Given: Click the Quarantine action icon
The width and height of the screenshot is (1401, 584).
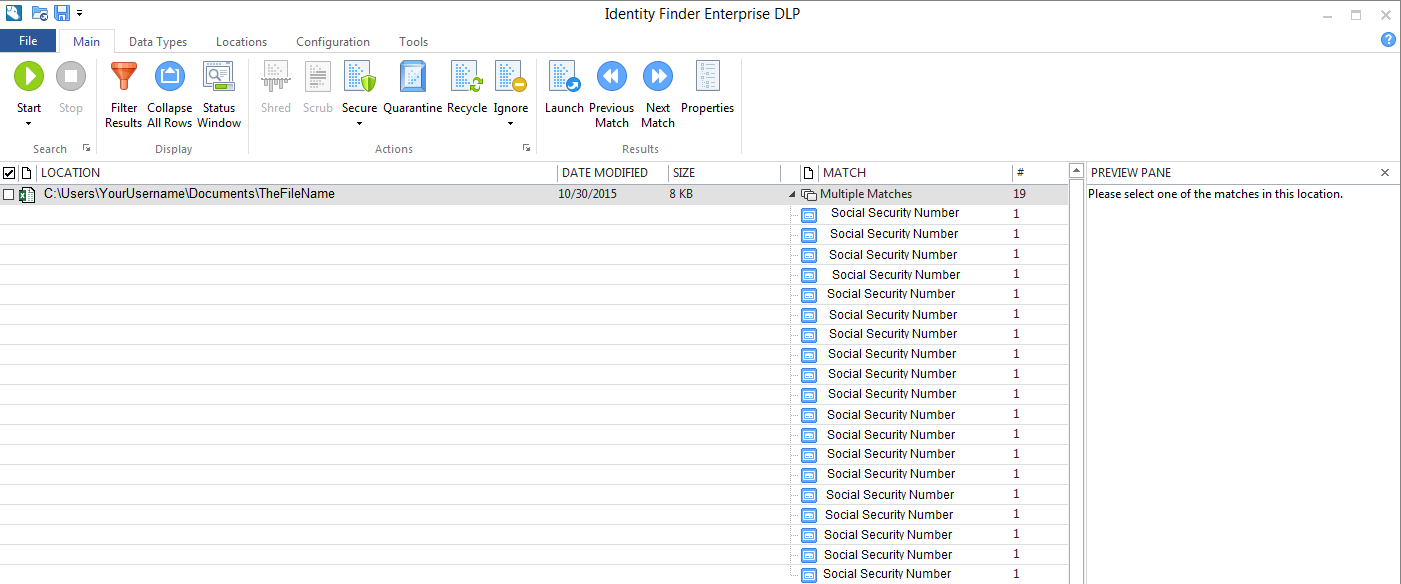Looking at the screenshot, I should [412, 77].
